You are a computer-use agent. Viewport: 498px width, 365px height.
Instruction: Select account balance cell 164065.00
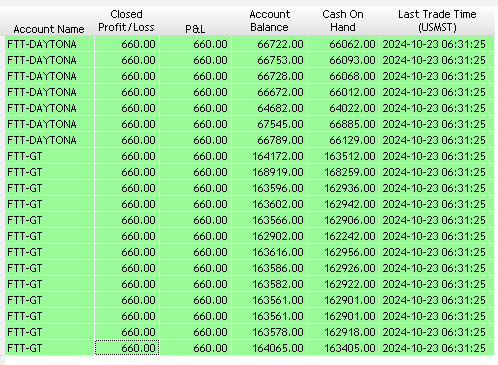[269, 348]
